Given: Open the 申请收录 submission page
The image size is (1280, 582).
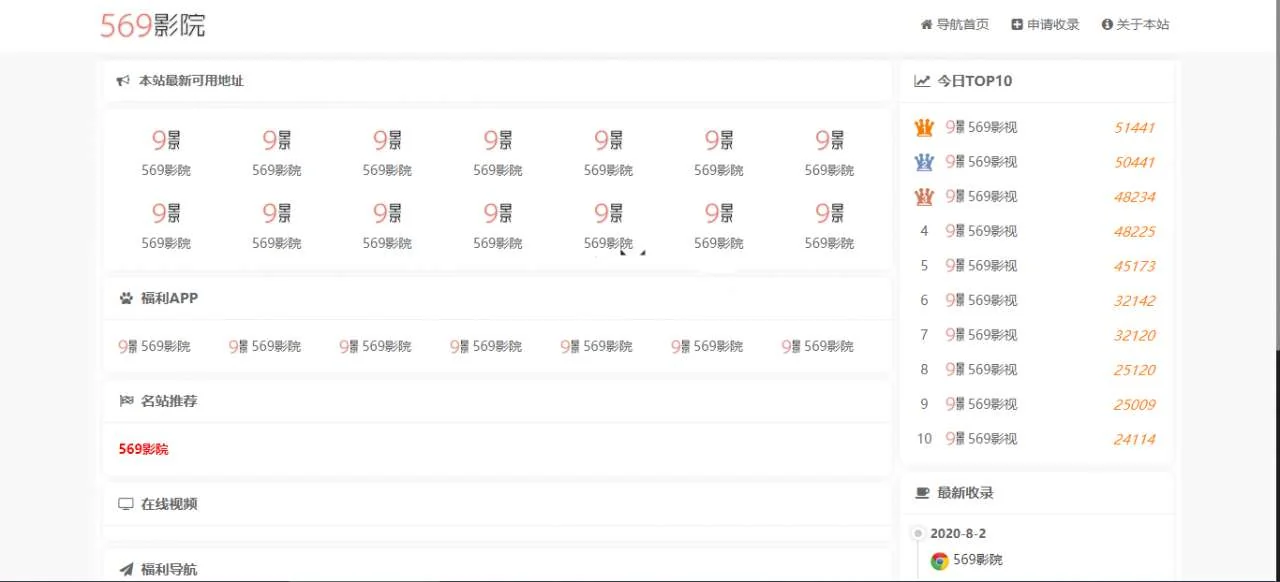Looking at the screenshot, I should [1045, 25].
